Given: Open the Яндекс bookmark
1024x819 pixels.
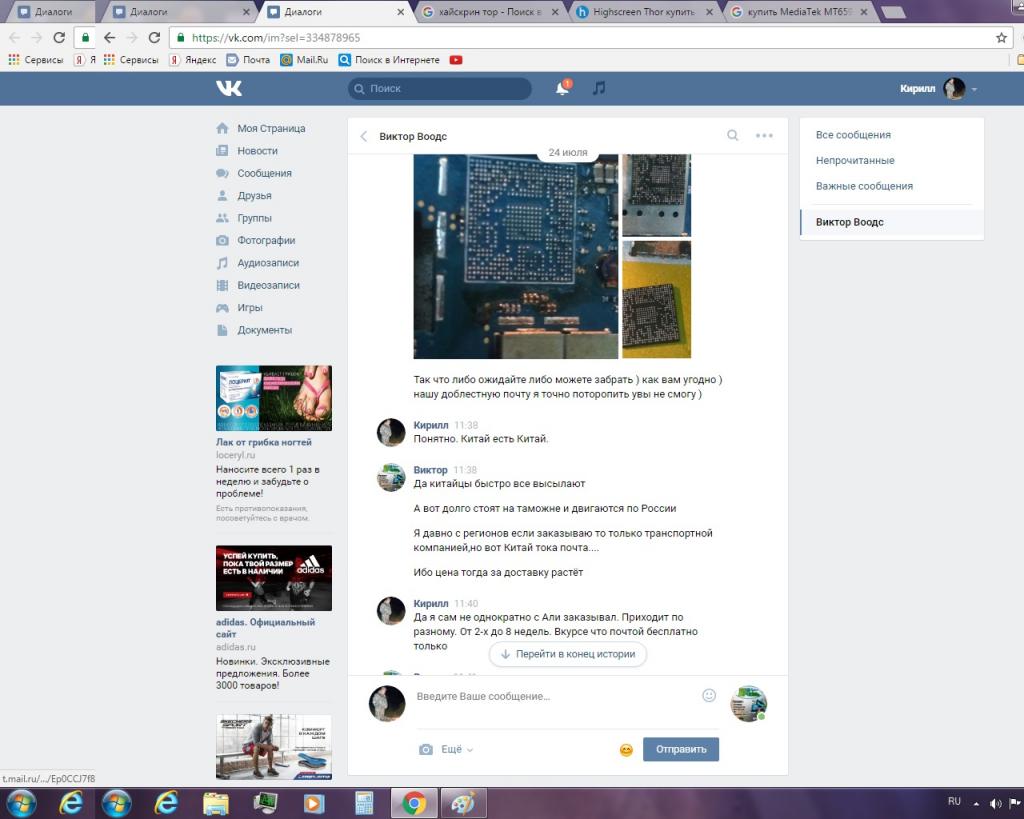Looking at the screenshot, I should [x=193, y=59].
